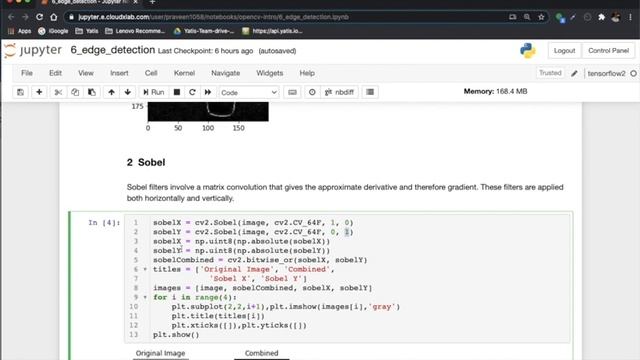Open the https://api.yatis.io bookmark

272,31
